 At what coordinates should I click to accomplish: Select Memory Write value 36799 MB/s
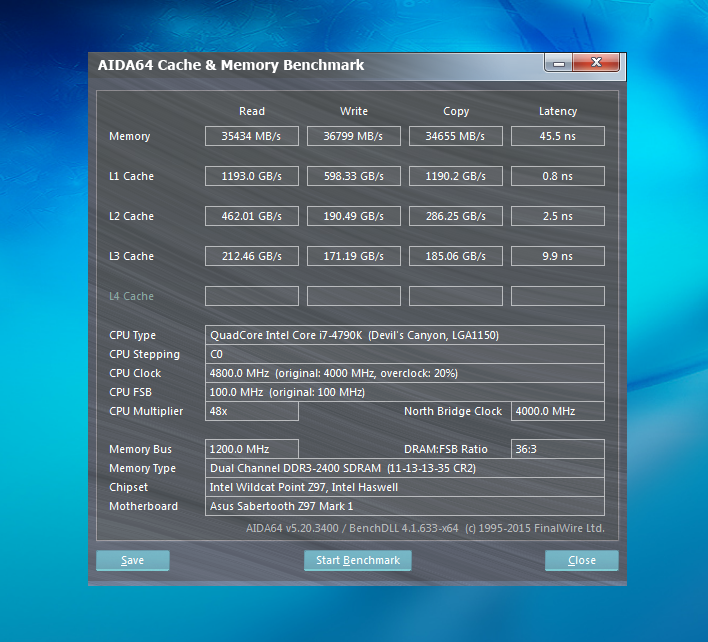354,136
